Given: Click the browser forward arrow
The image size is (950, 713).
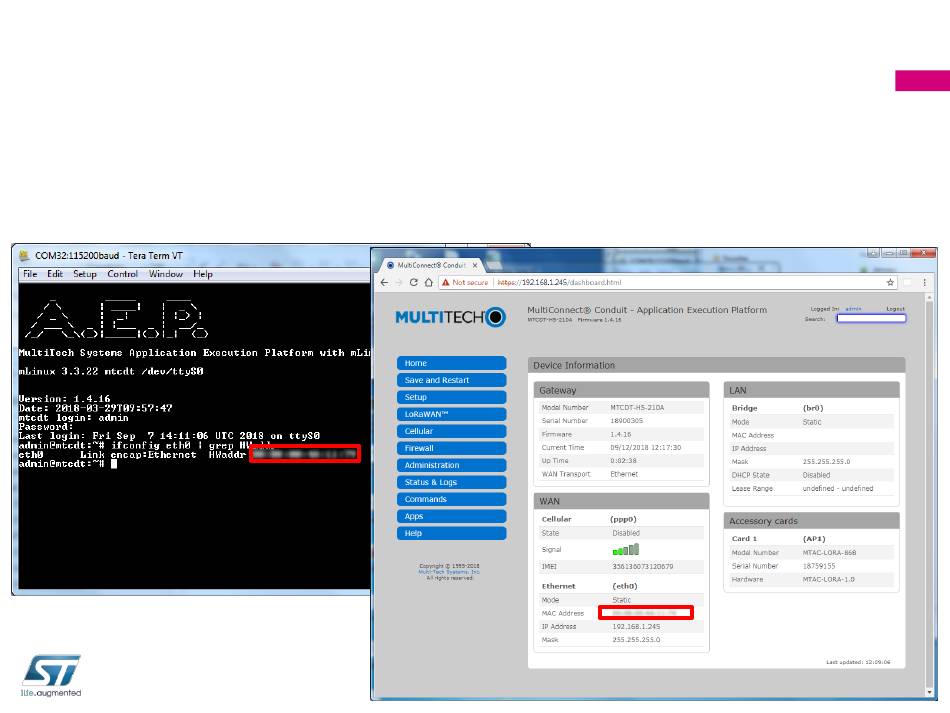Looking at the screenshot, I should pos(399,282).
